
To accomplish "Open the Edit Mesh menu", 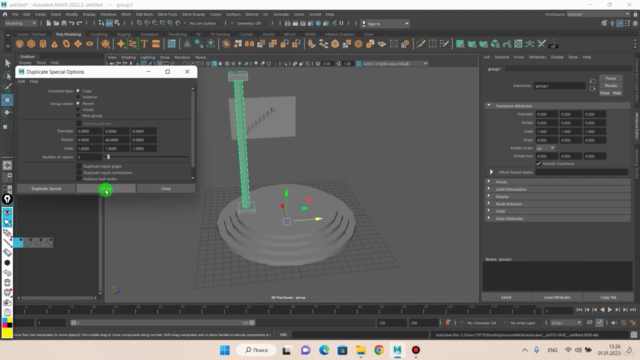I will tap(144, 14).
